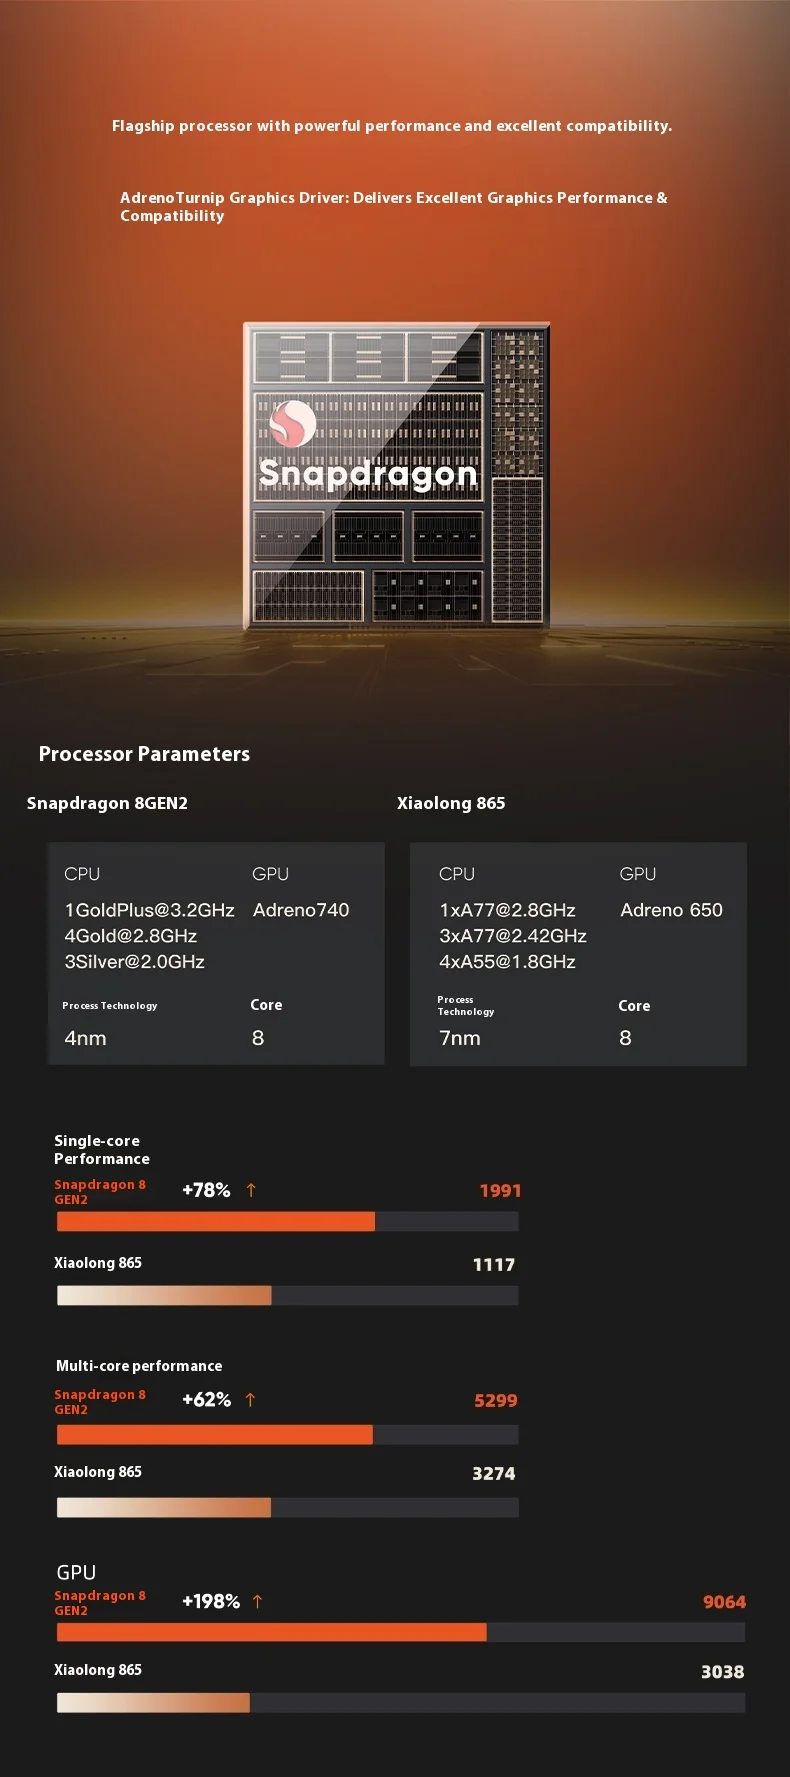Click the Snapdragon multi-core orange bar
790x1777 pixels.
[x=215, y=1435]
